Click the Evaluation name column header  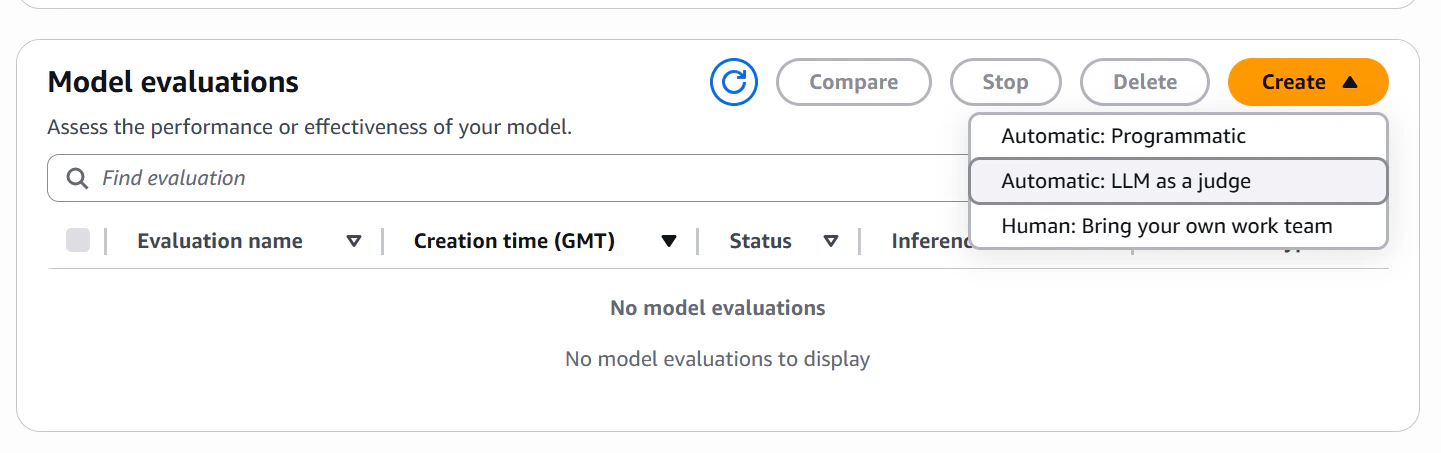click(x=220, y=241)
